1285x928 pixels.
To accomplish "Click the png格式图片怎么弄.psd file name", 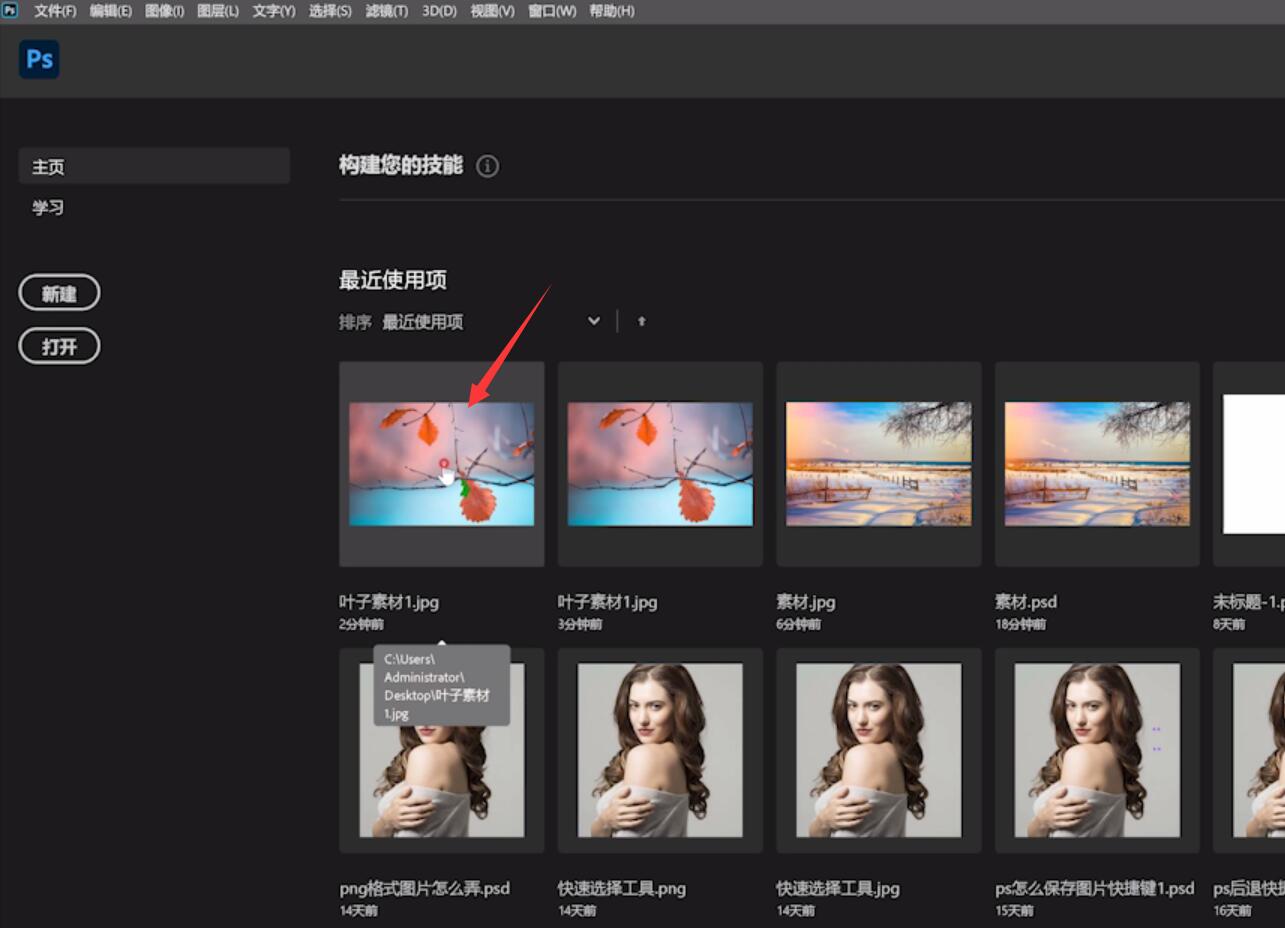I will [425, 888].
